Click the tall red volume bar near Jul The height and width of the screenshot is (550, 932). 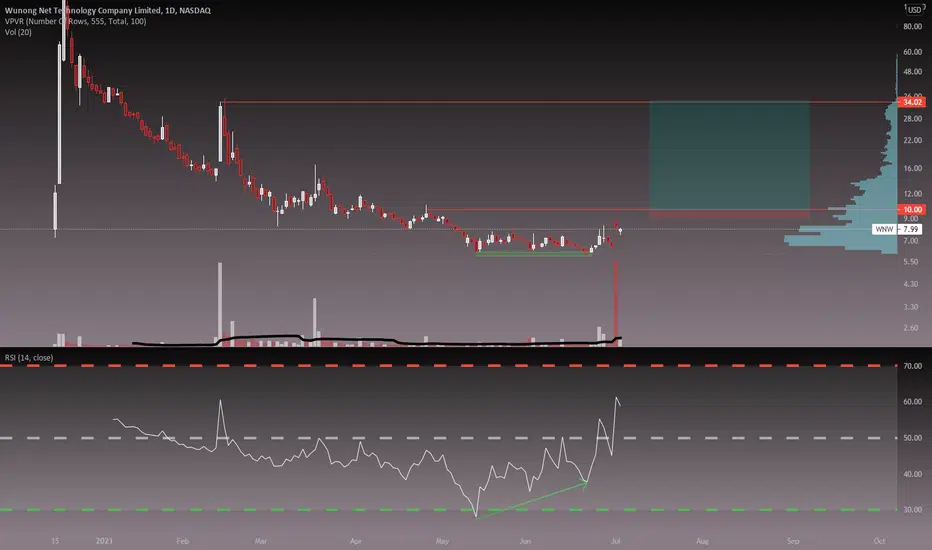pyautogui.click(x=616, y=303)
